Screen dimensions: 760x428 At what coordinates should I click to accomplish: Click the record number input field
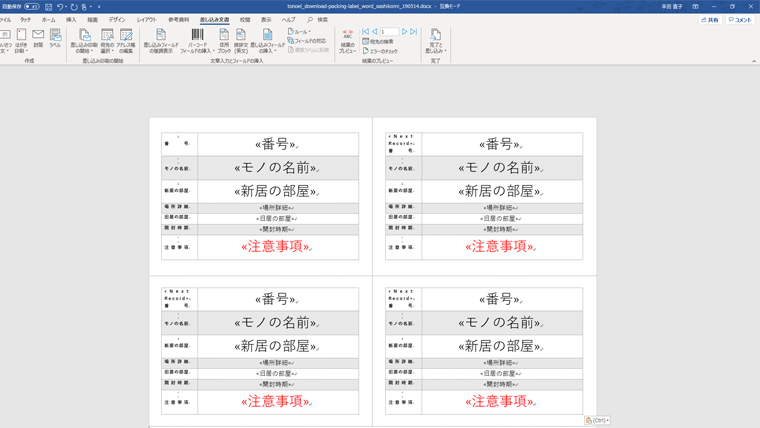tap(388, 32)
